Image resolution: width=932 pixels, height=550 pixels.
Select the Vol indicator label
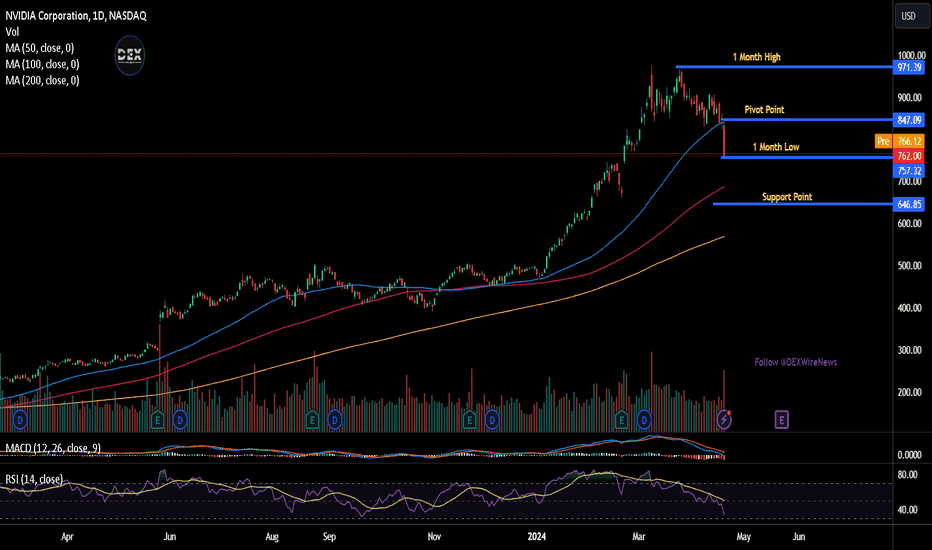tap(12, 32)
